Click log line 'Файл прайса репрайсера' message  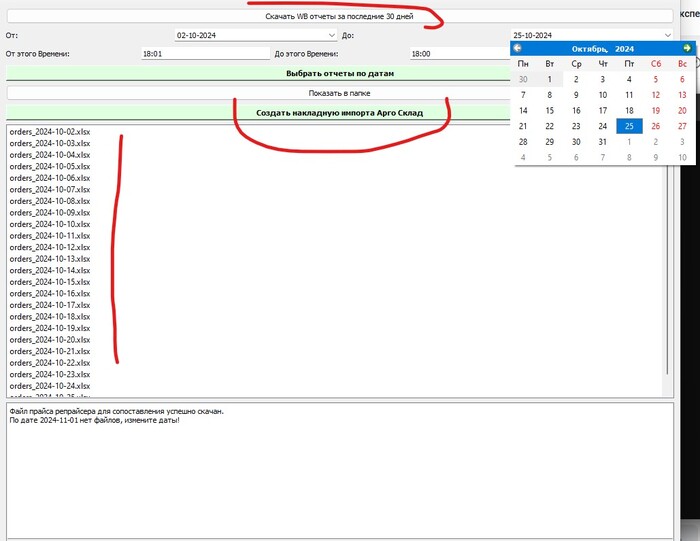tap(117, 411)
